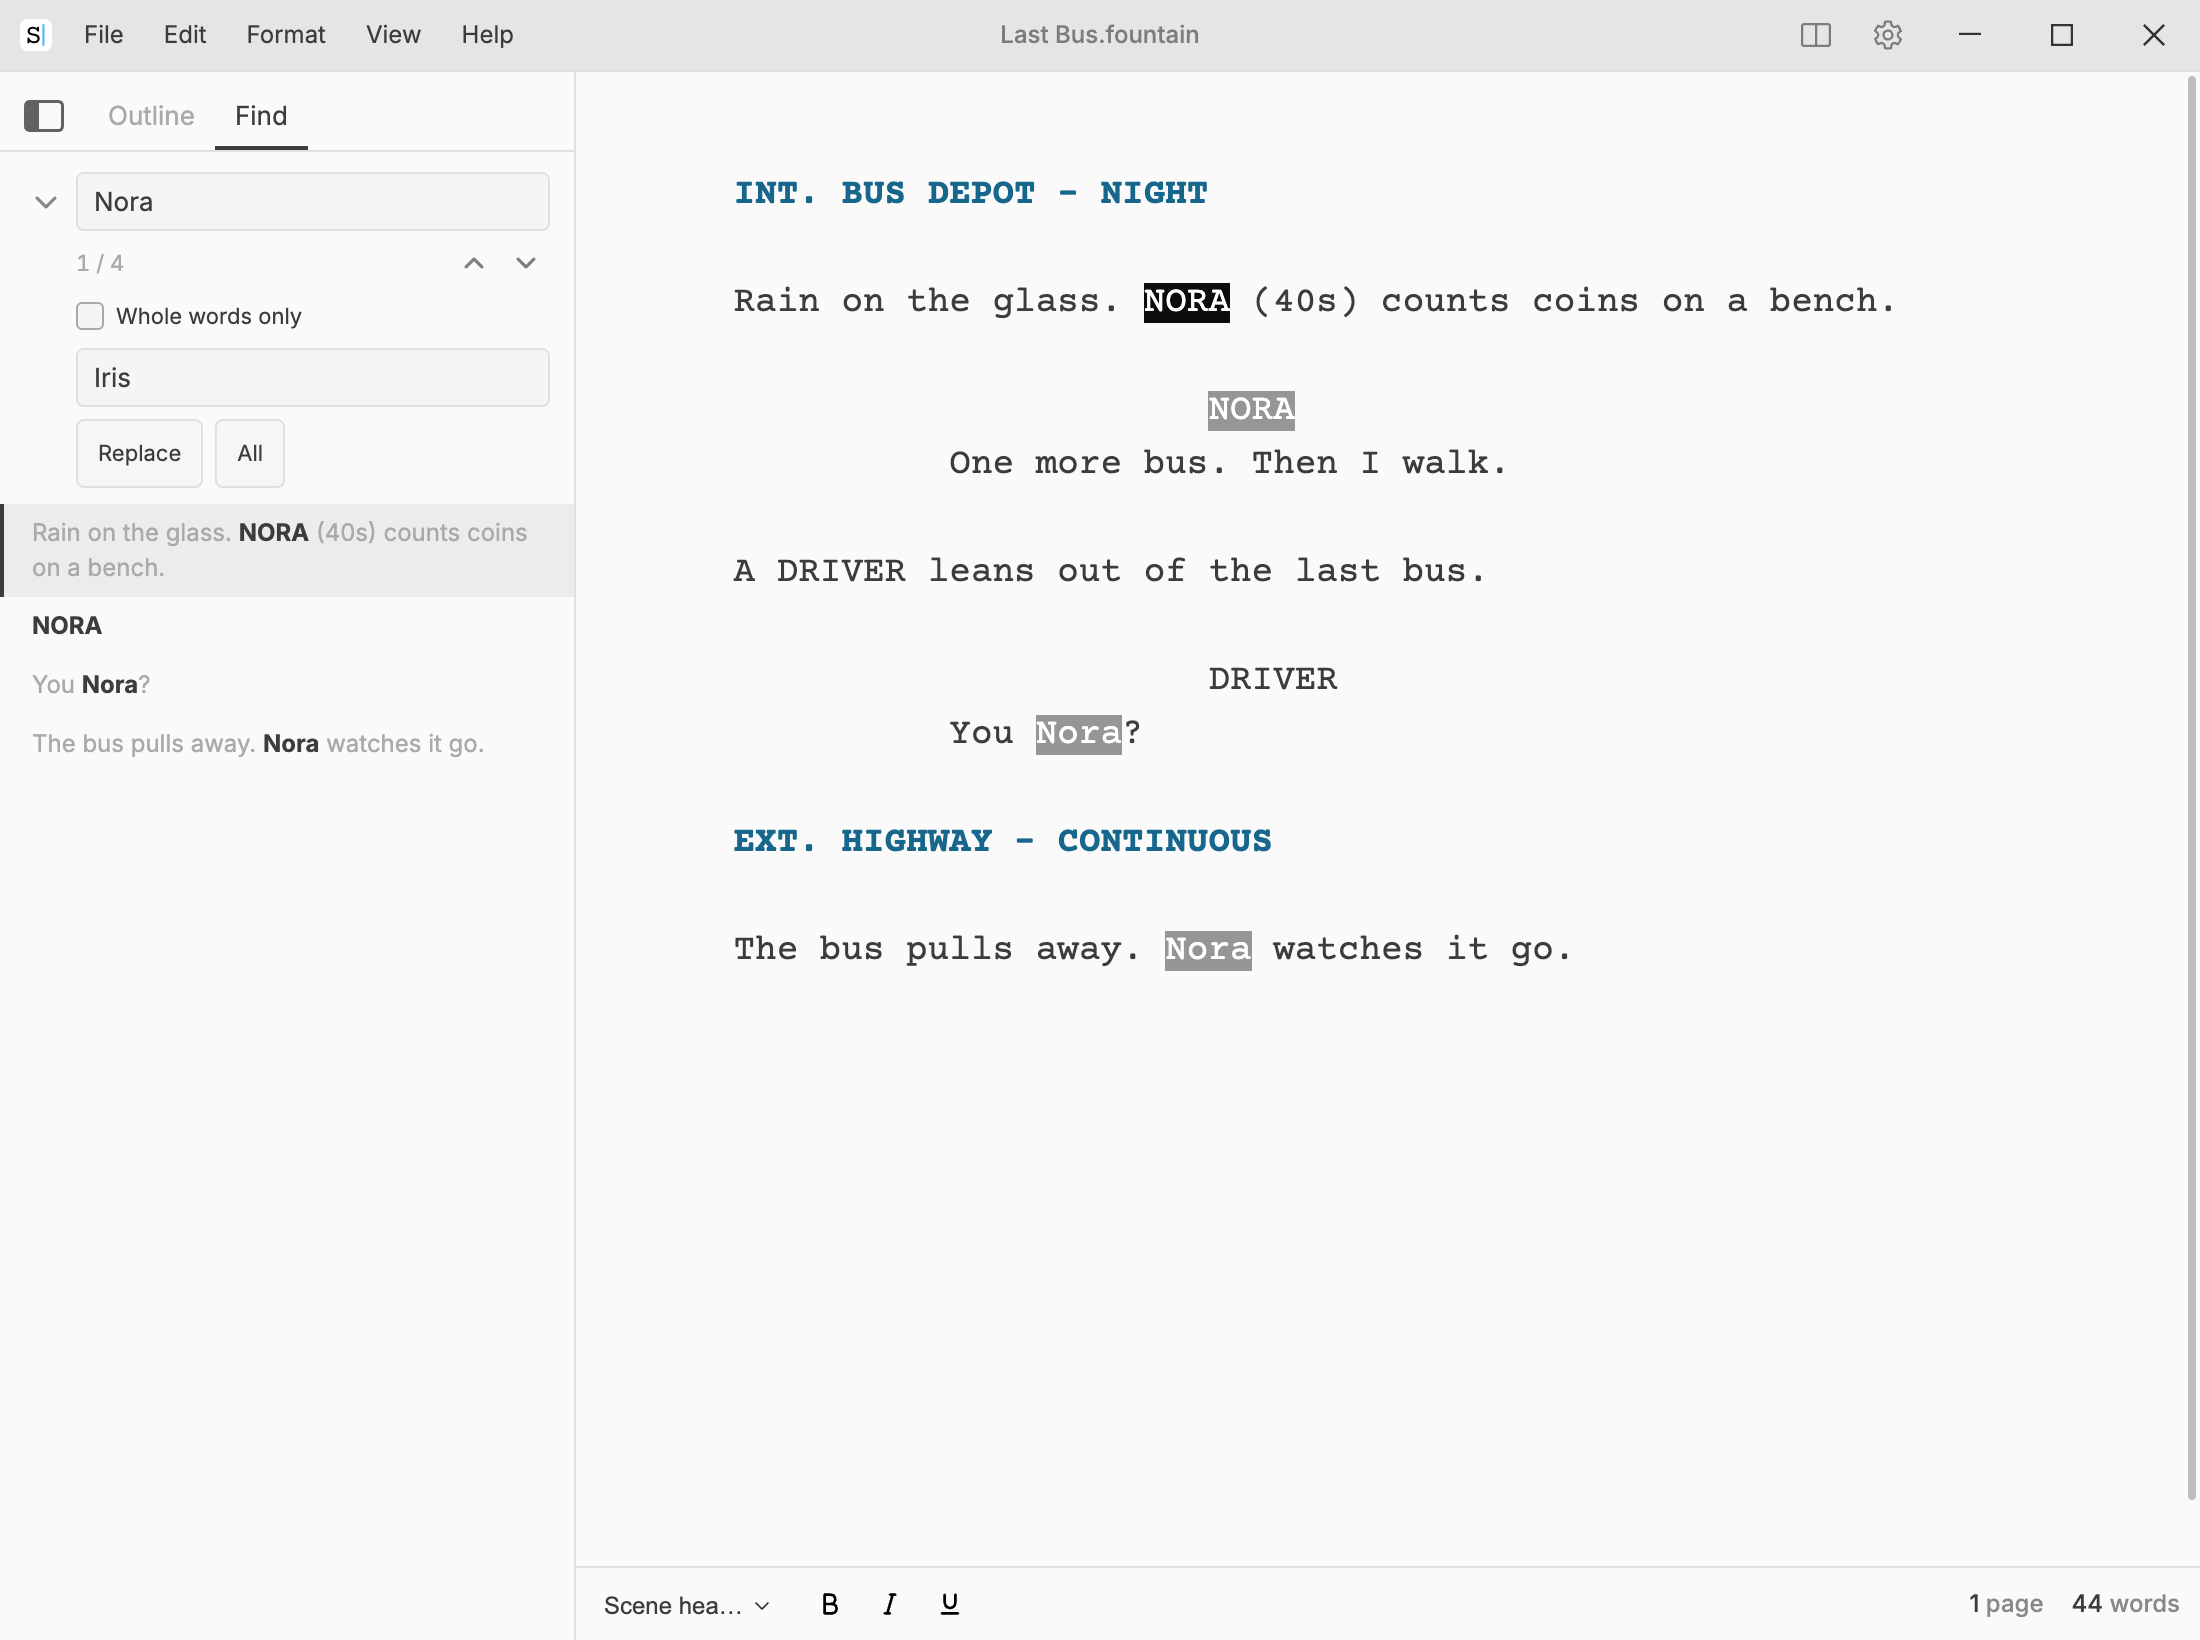Open the Edit menu

pyautogui.click(x=185, y=35)
